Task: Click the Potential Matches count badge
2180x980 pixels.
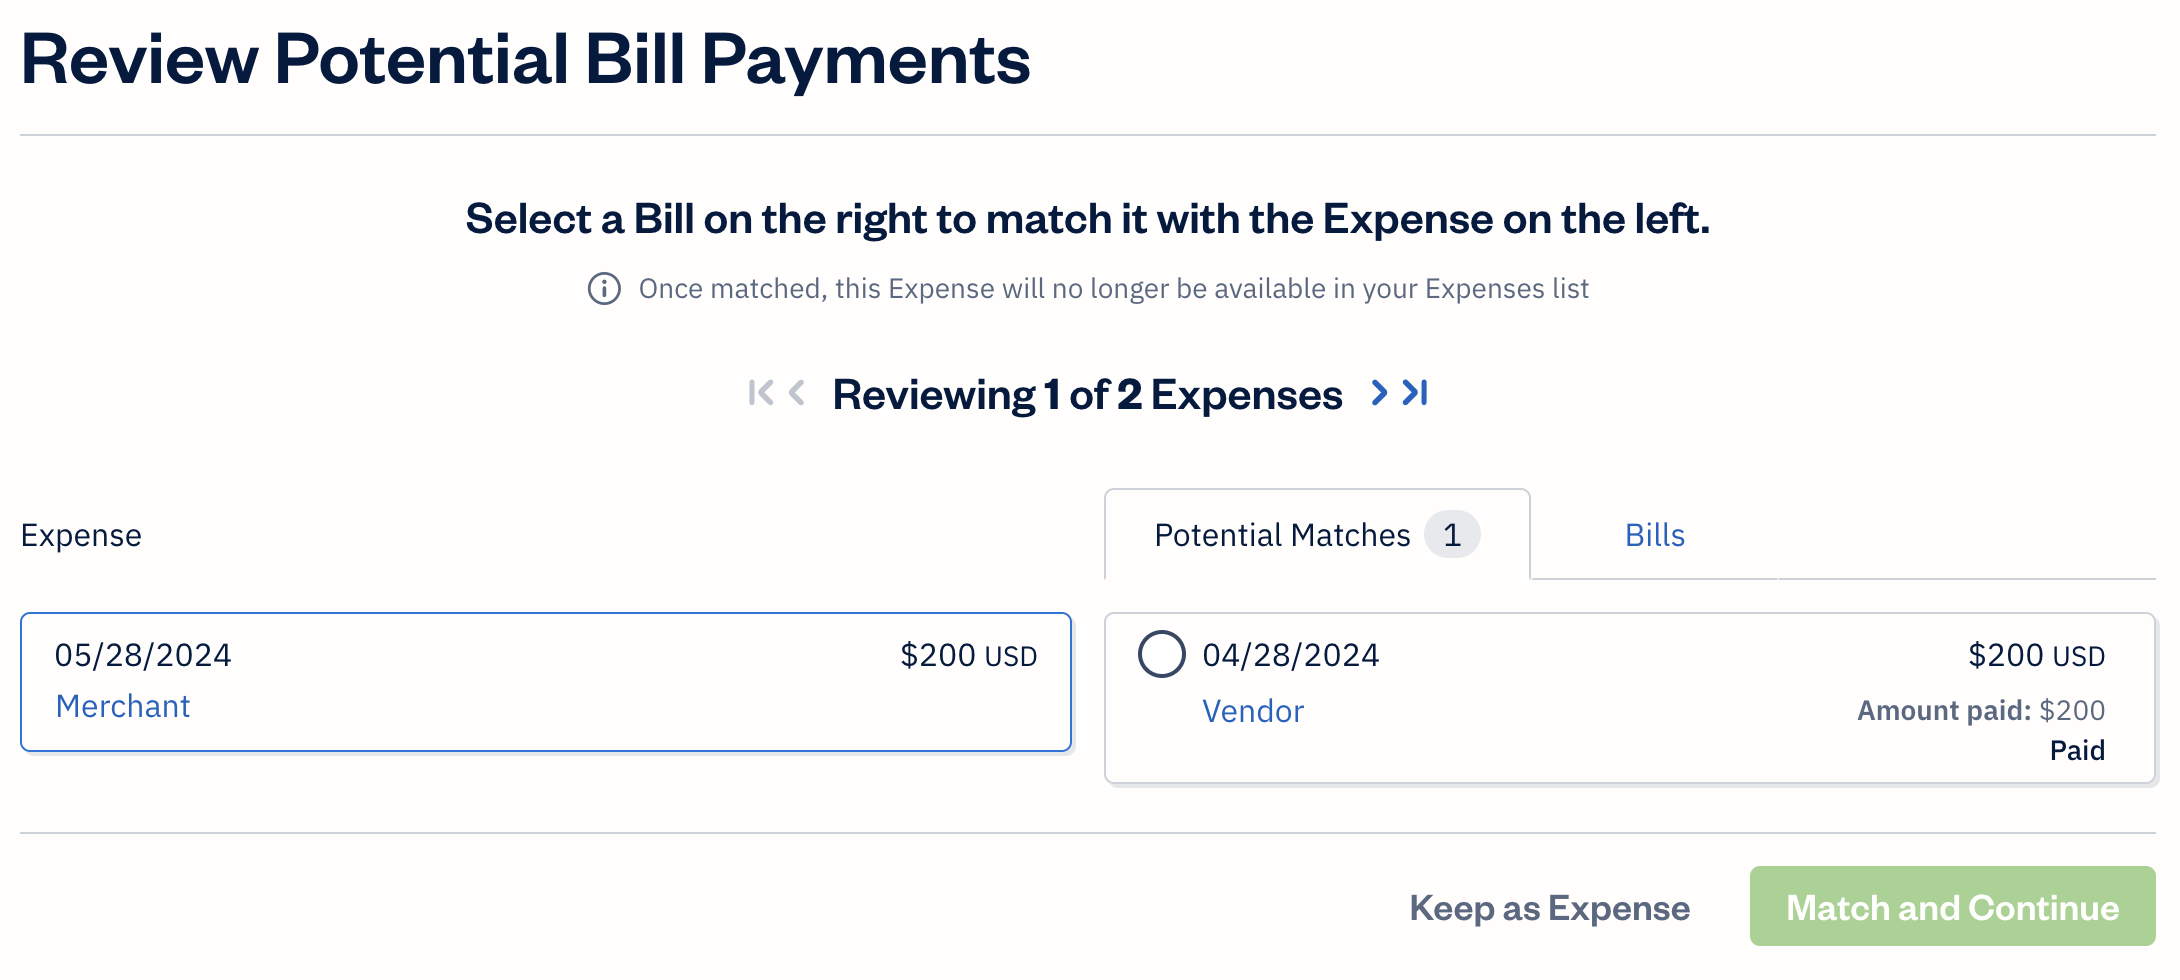Action: [1452, 535]
